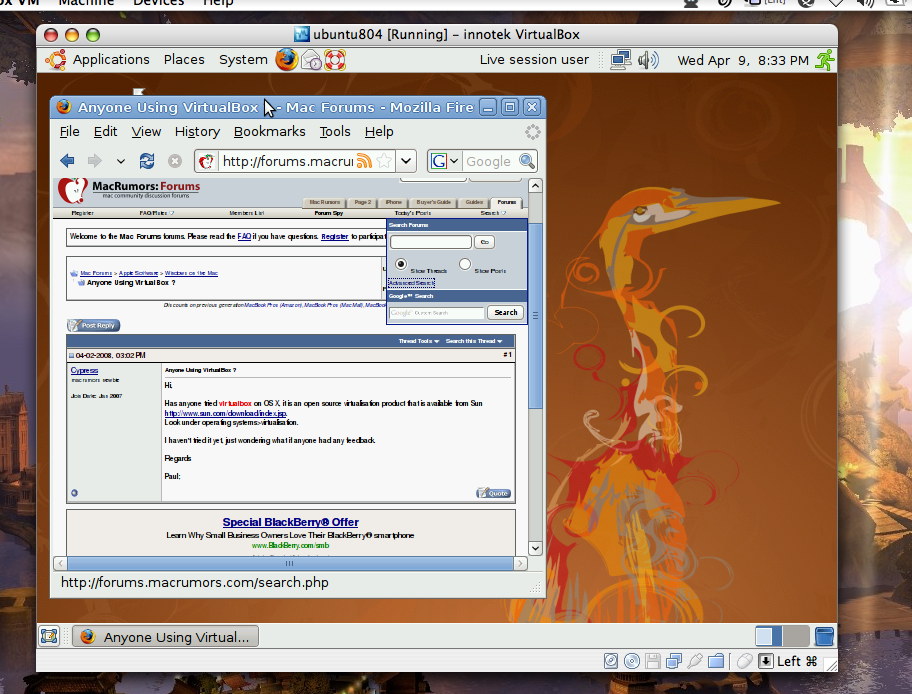Image resolution: width=912 pixels, height=694 pixels.
Task: Click vertical scrollbar down arrow
Action: click(x=536, y=548)
